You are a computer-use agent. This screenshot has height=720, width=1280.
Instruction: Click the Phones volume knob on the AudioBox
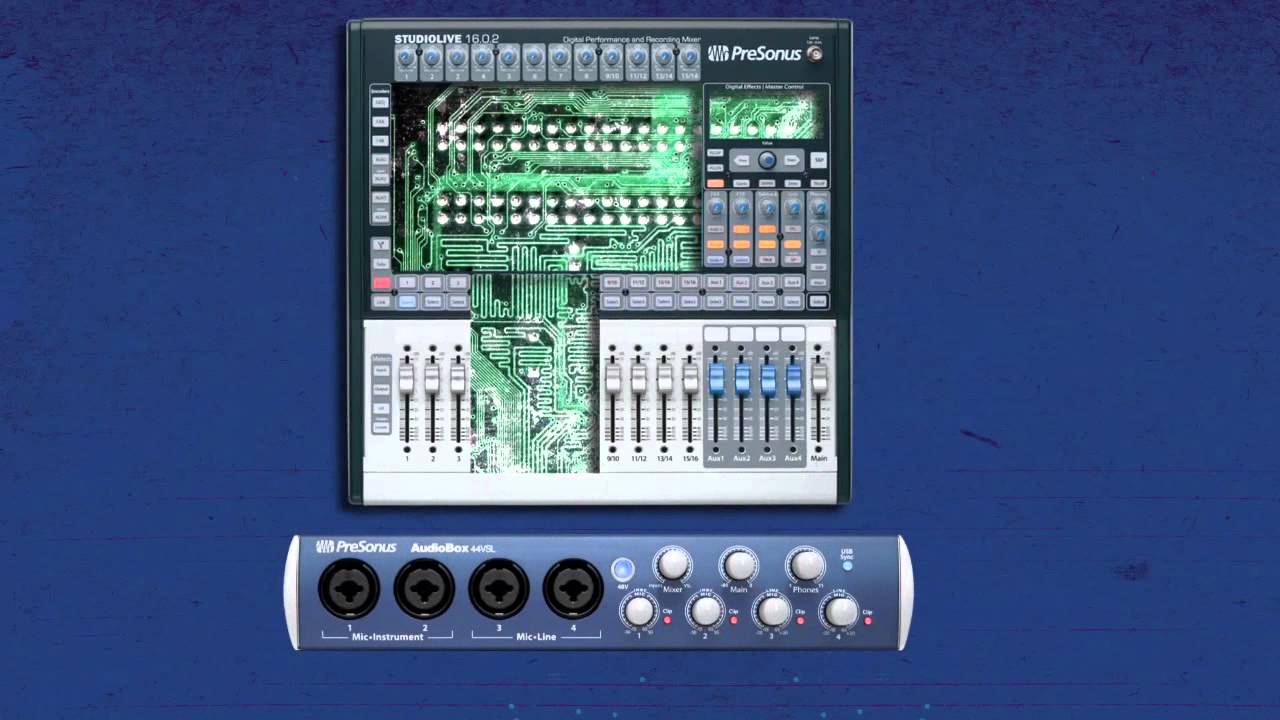coord(806,565)
